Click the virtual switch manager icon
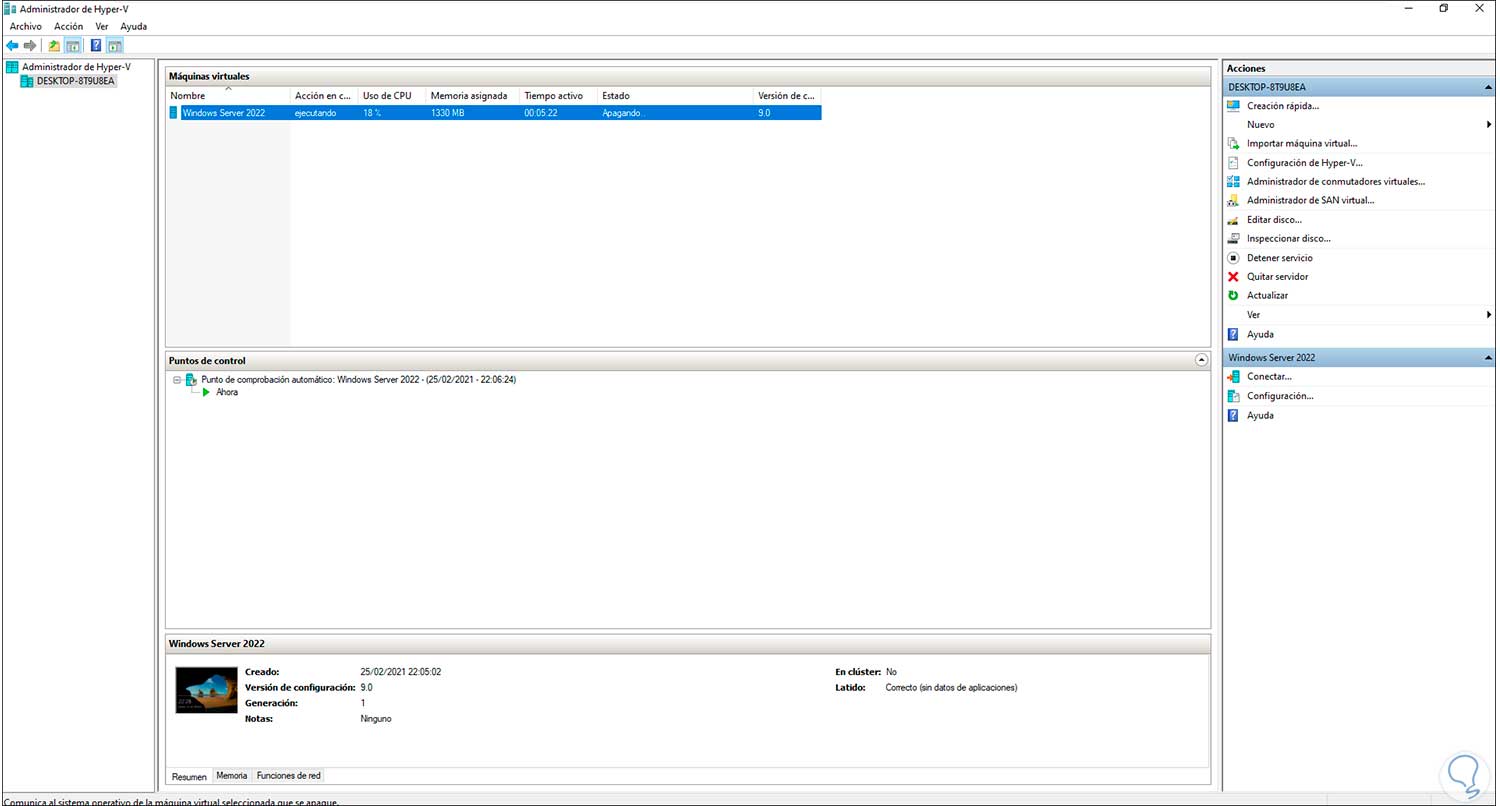Screen dimensions: 1500x806 (1233, 182)
